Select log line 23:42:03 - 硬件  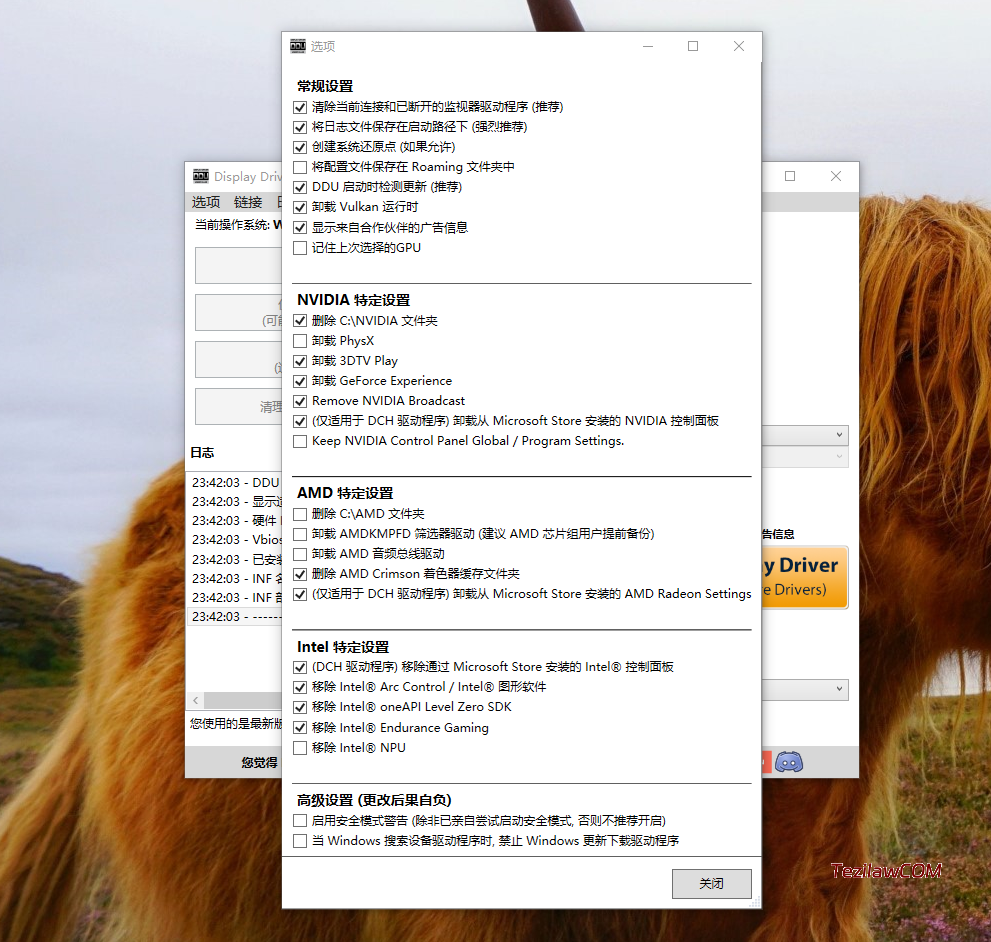[x=235, y=520]
